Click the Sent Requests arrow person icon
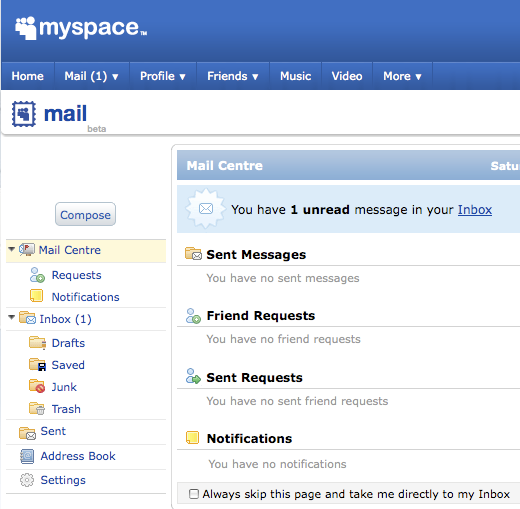The width and height of the screenshot is (520, 509). [193, 376]
